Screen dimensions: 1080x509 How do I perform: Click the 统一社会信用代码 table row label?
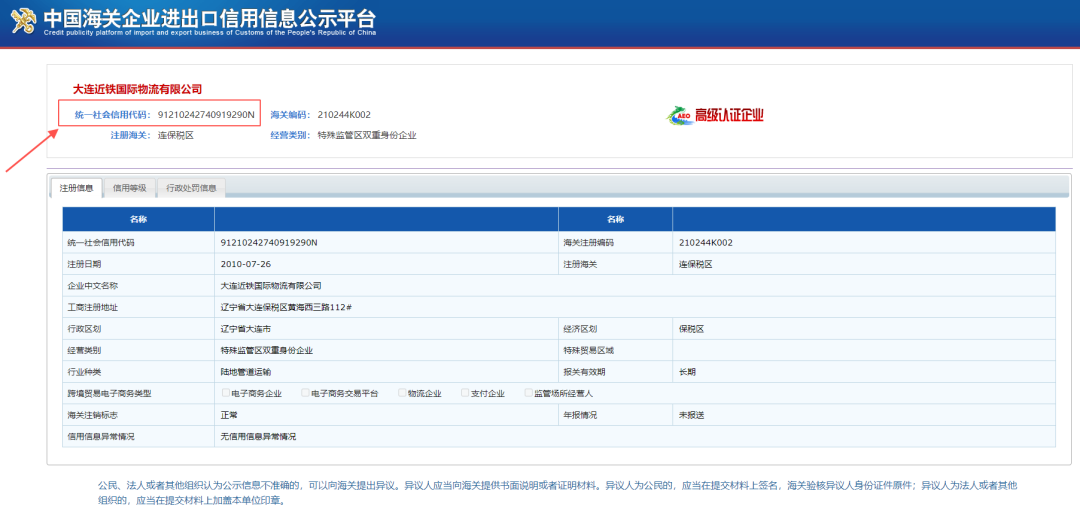coord(101,243)
